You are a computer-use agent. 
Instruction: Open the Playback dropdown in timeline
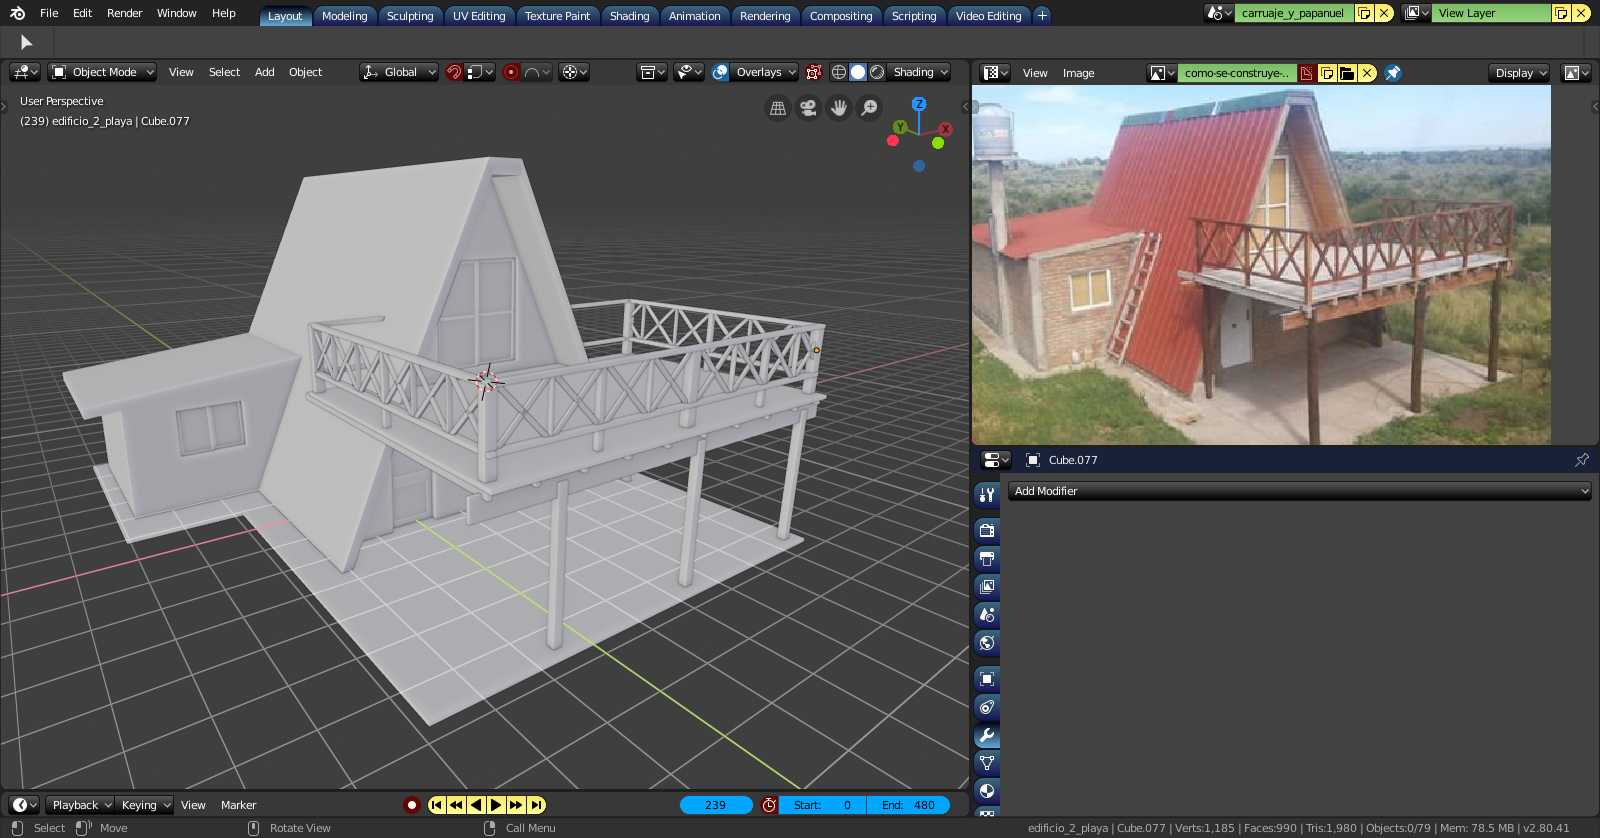pos(81,805)
